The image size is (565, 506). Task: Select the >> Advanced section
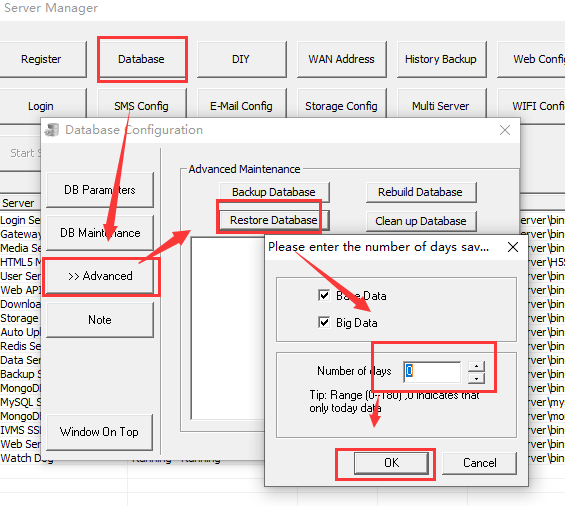pos(100,276)
